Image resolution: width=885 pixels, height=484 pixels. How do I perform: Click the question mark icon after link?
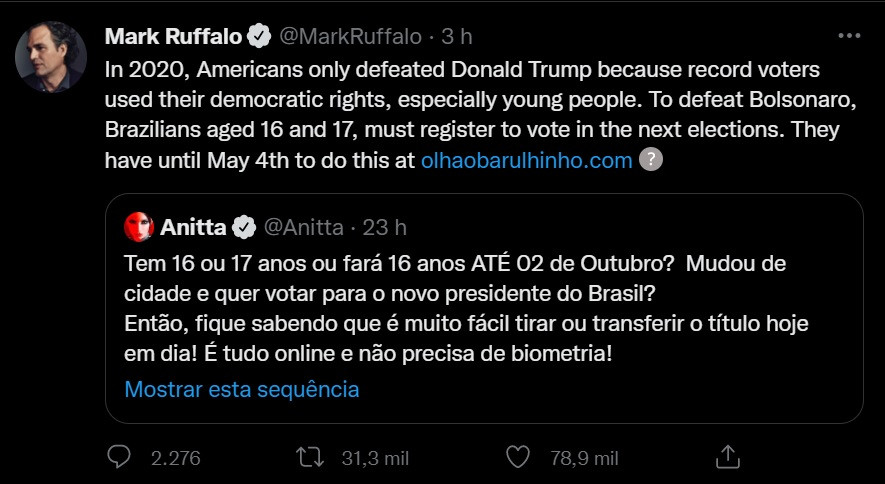coord(650,159)
